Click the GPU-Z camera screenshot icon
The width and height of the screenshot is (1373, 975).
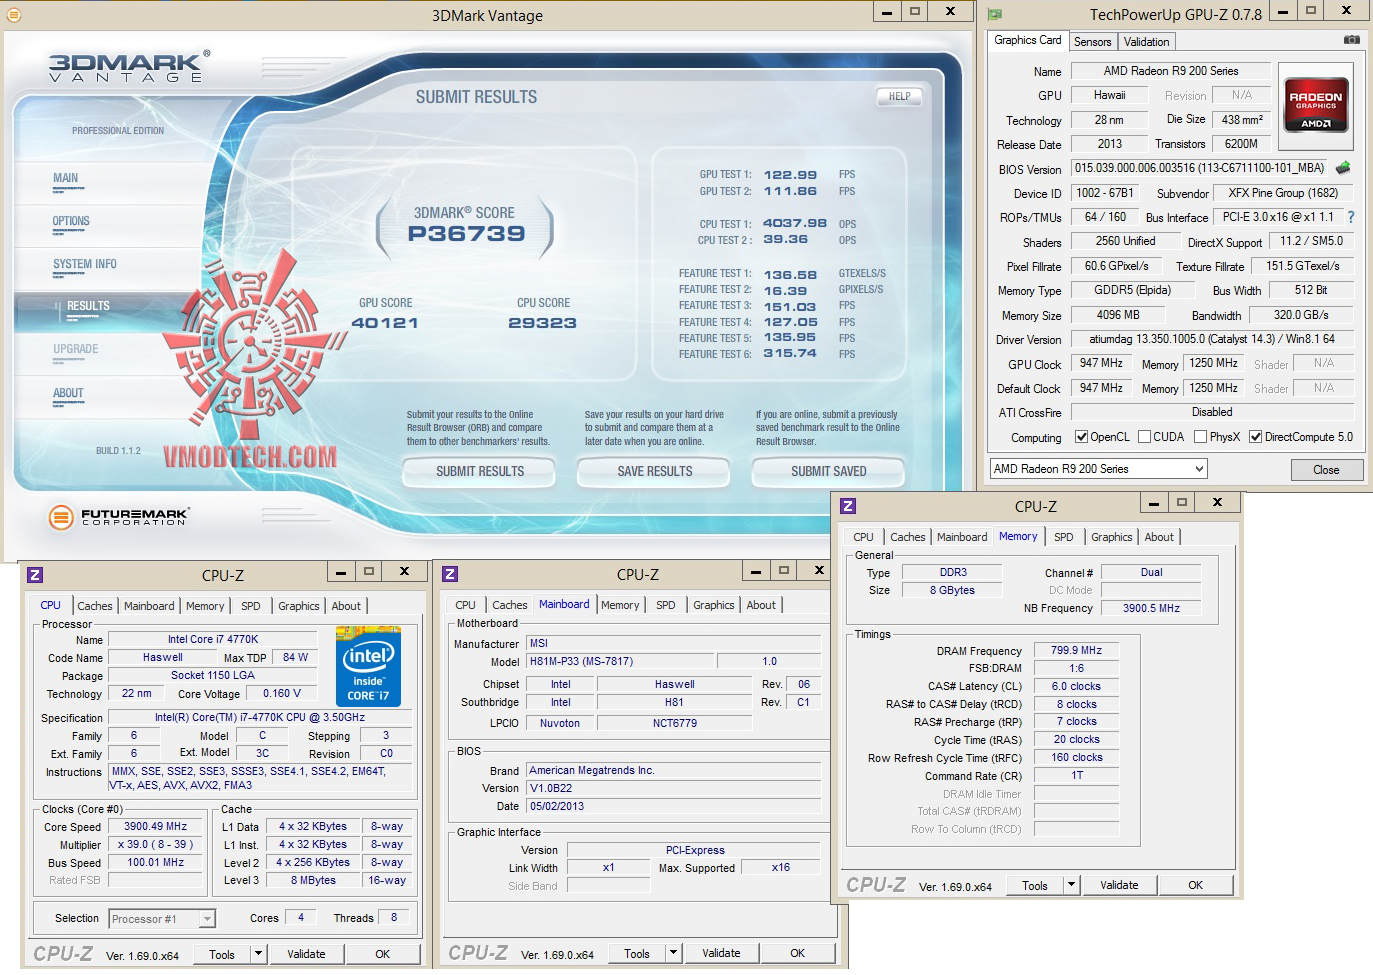coord(1351,40)
